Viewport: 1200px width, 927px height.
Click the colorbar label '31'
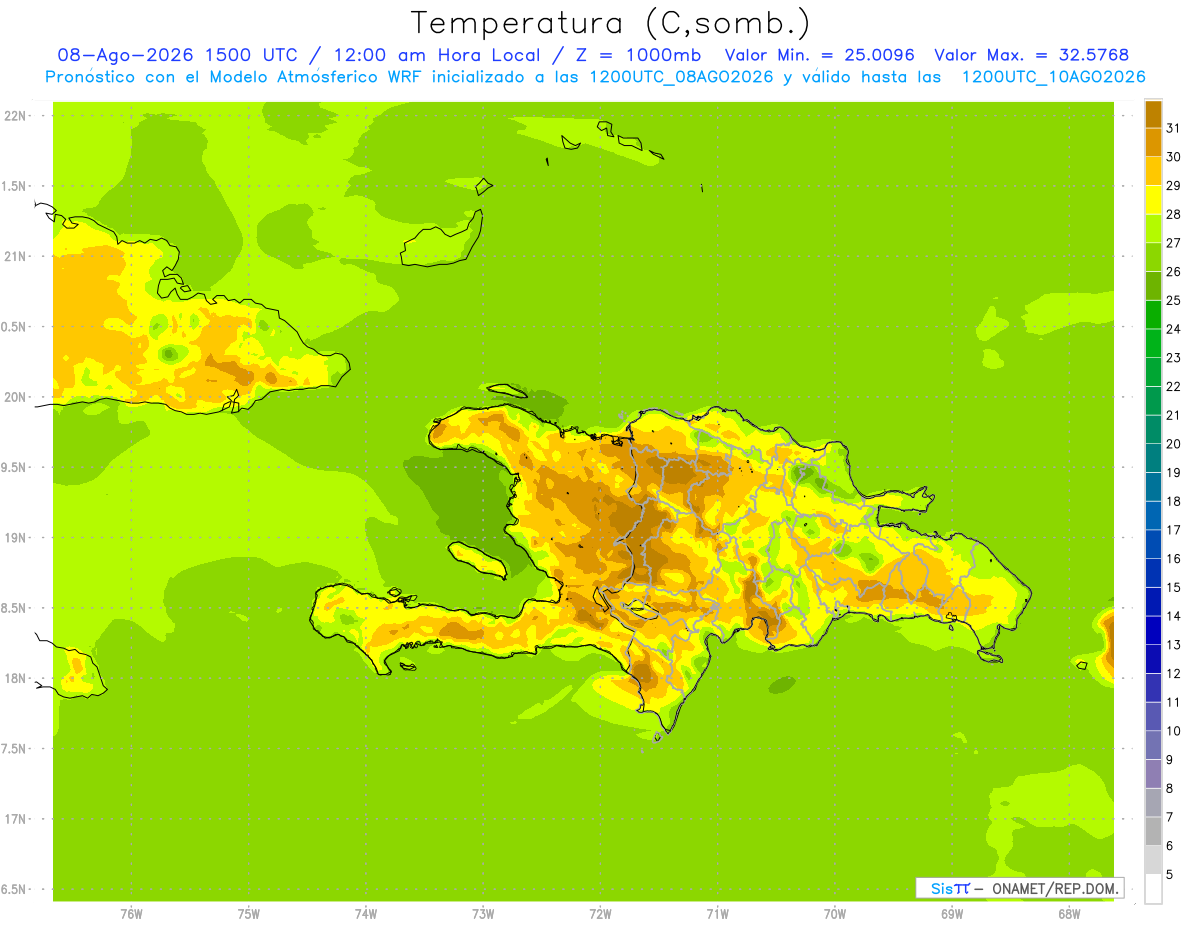(1173, 128)
